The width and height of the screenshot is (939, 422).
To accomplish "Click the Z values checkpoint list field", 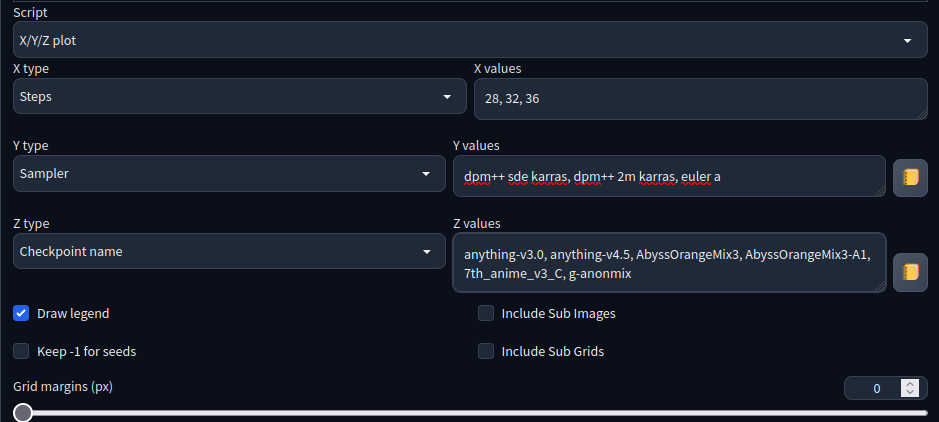I will [670, 262].
